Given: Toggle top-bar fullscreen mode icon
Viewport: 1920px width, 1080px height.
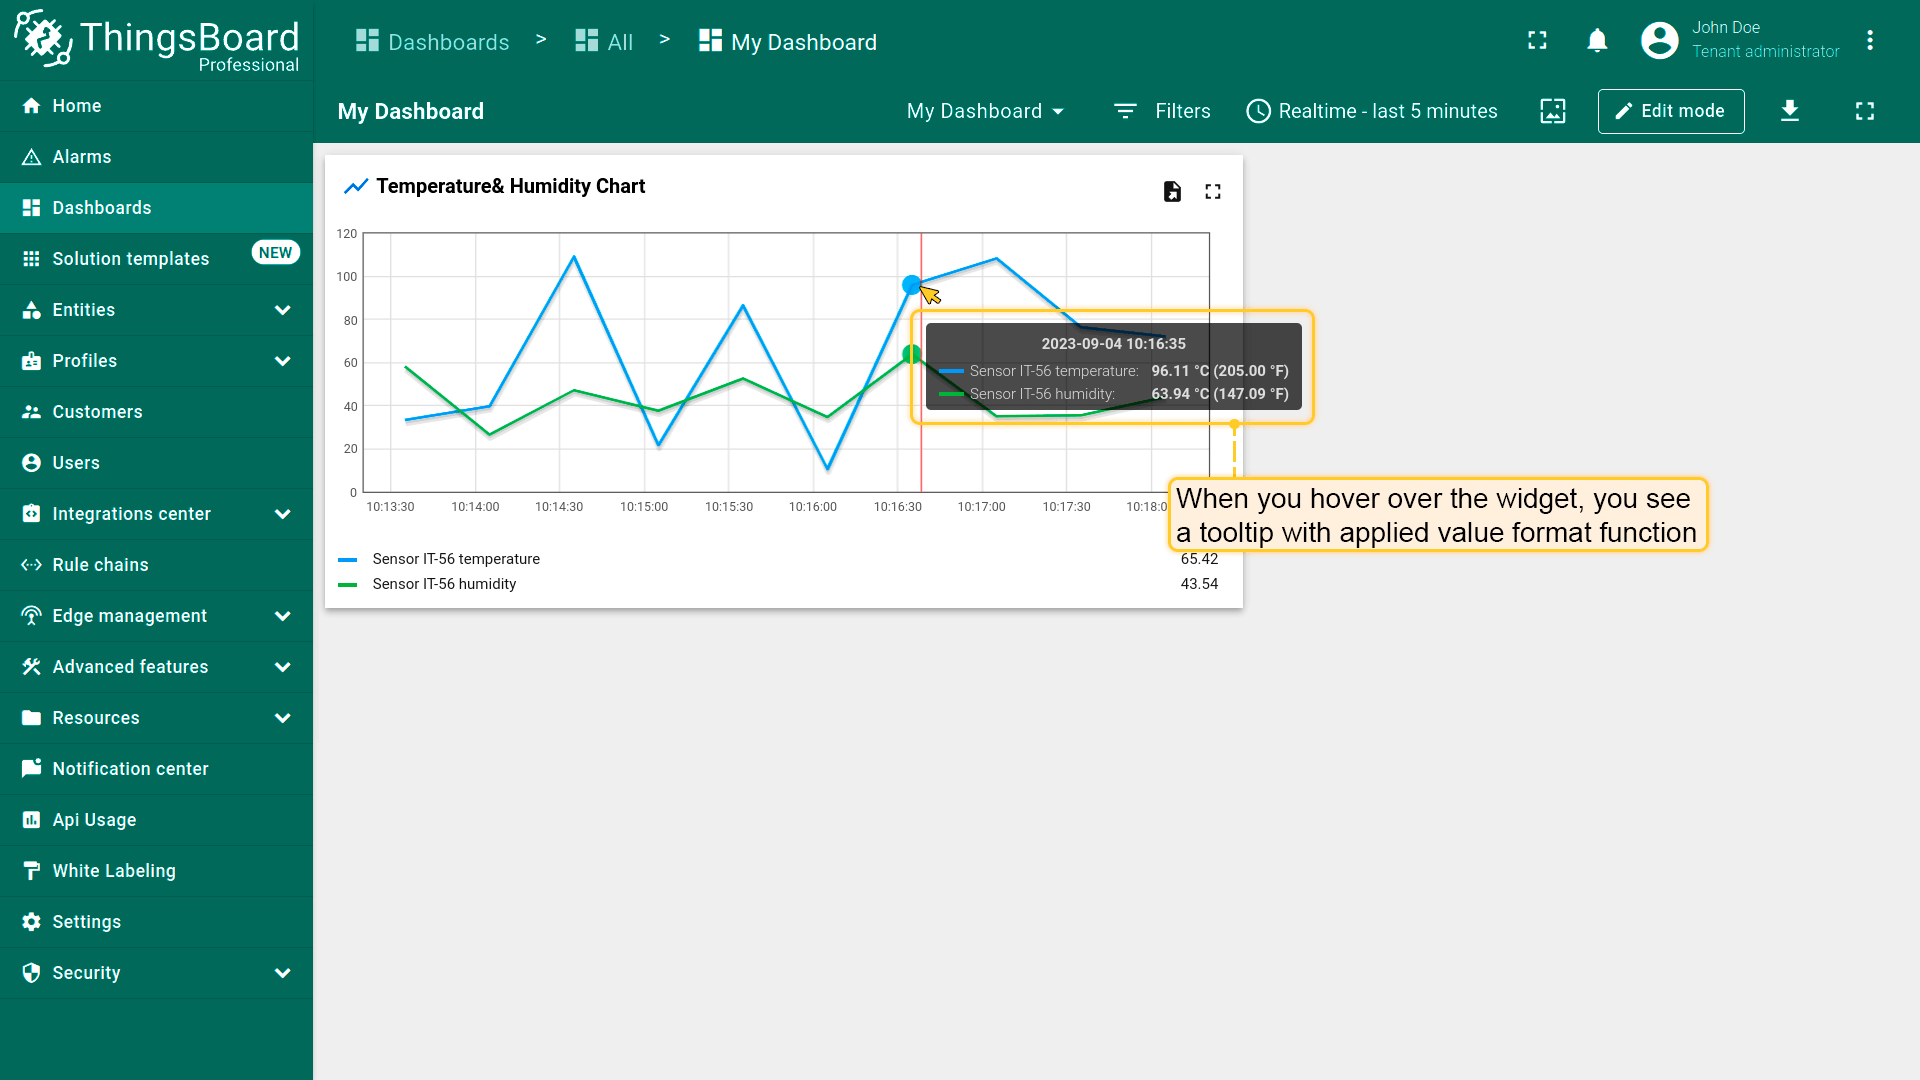Looking at the screenshot, I should (x=1538, y=41).
